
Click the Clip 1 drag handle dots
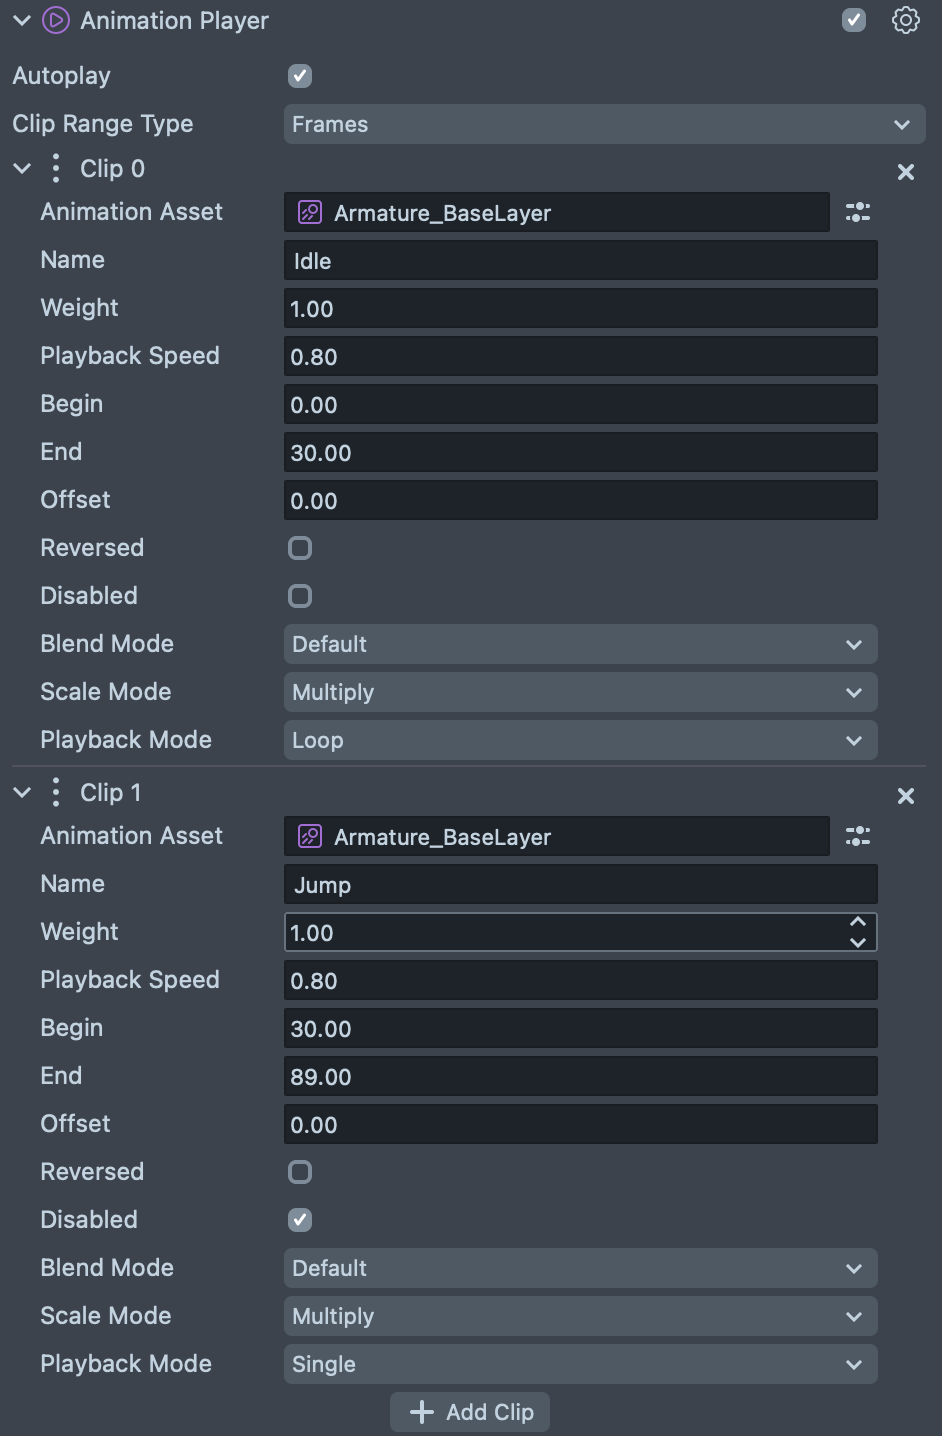tap(56, 792)
